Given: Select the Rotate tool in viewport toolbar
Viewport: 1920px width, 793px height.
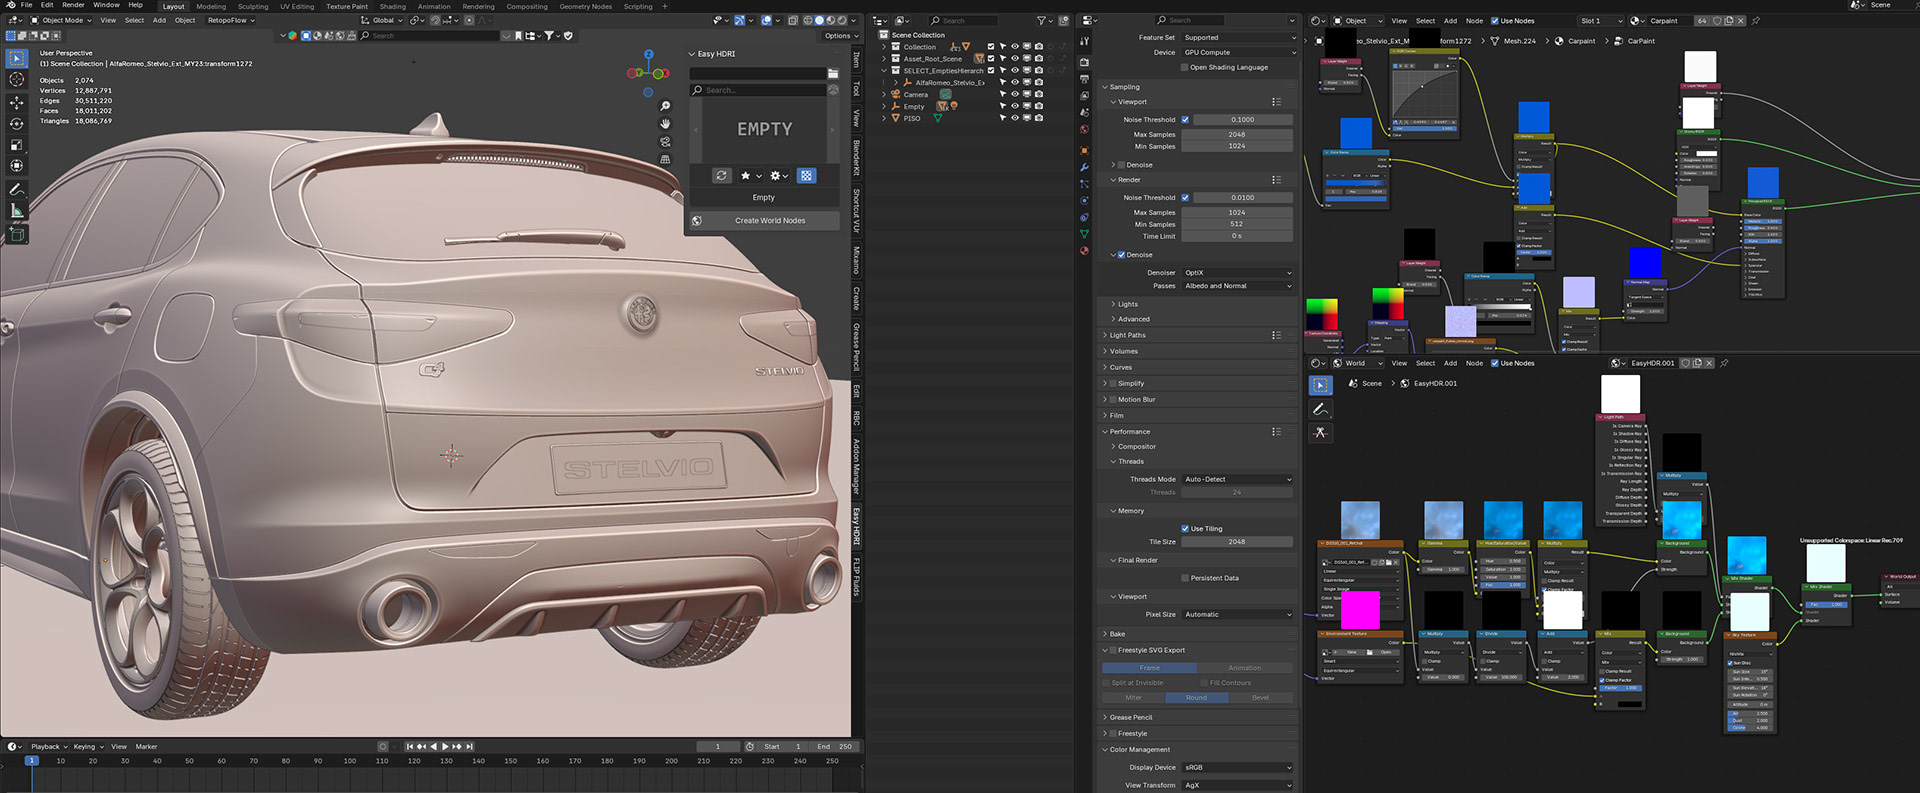Looking at the screenshot, I should [17, 124].
